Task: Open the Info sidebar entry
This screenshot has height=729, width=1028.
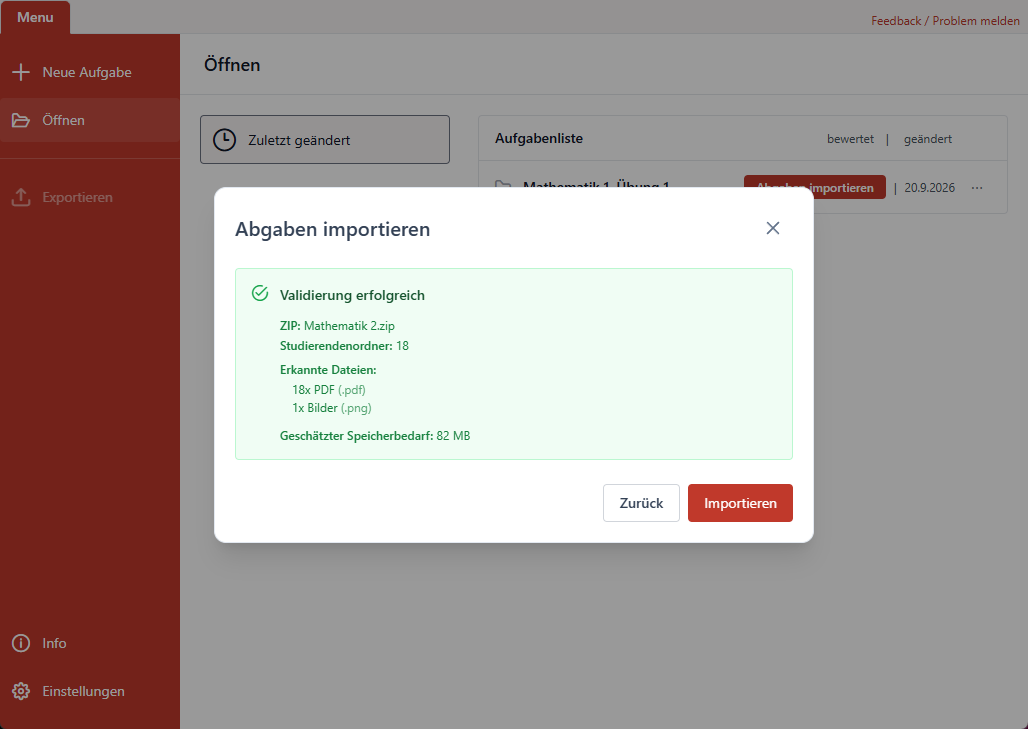Action: point(90,643)
